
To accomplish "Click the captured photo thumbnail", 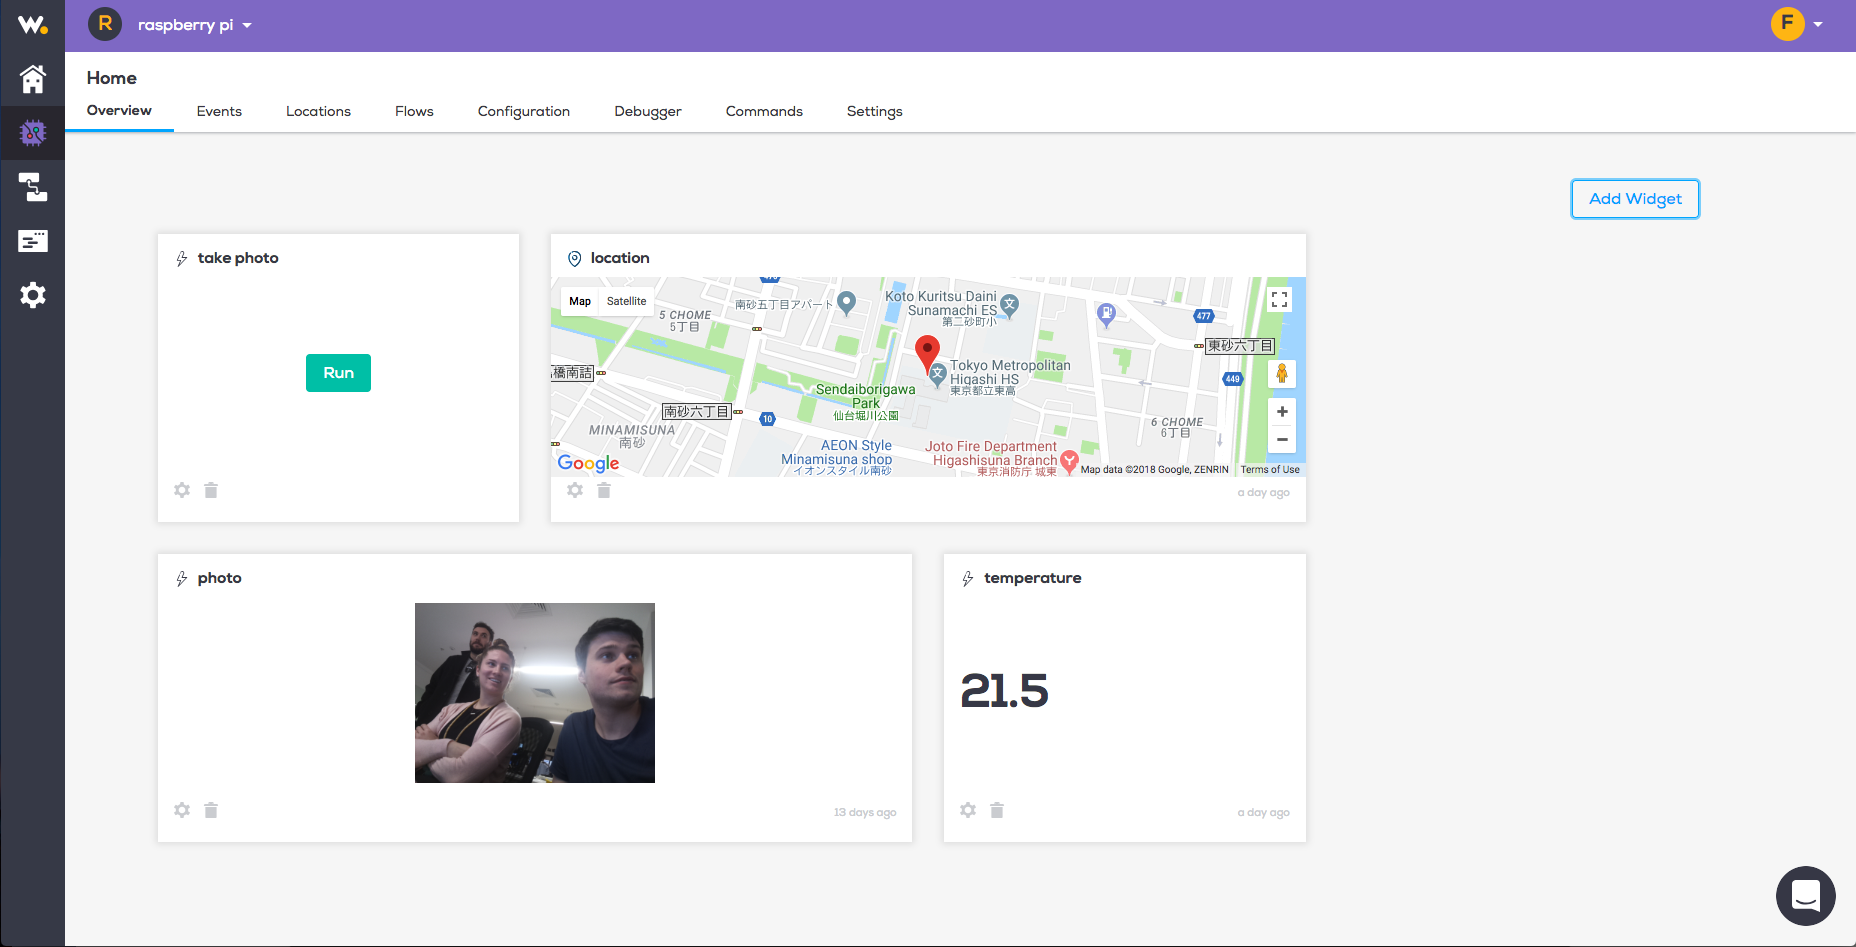I will 535,693.
